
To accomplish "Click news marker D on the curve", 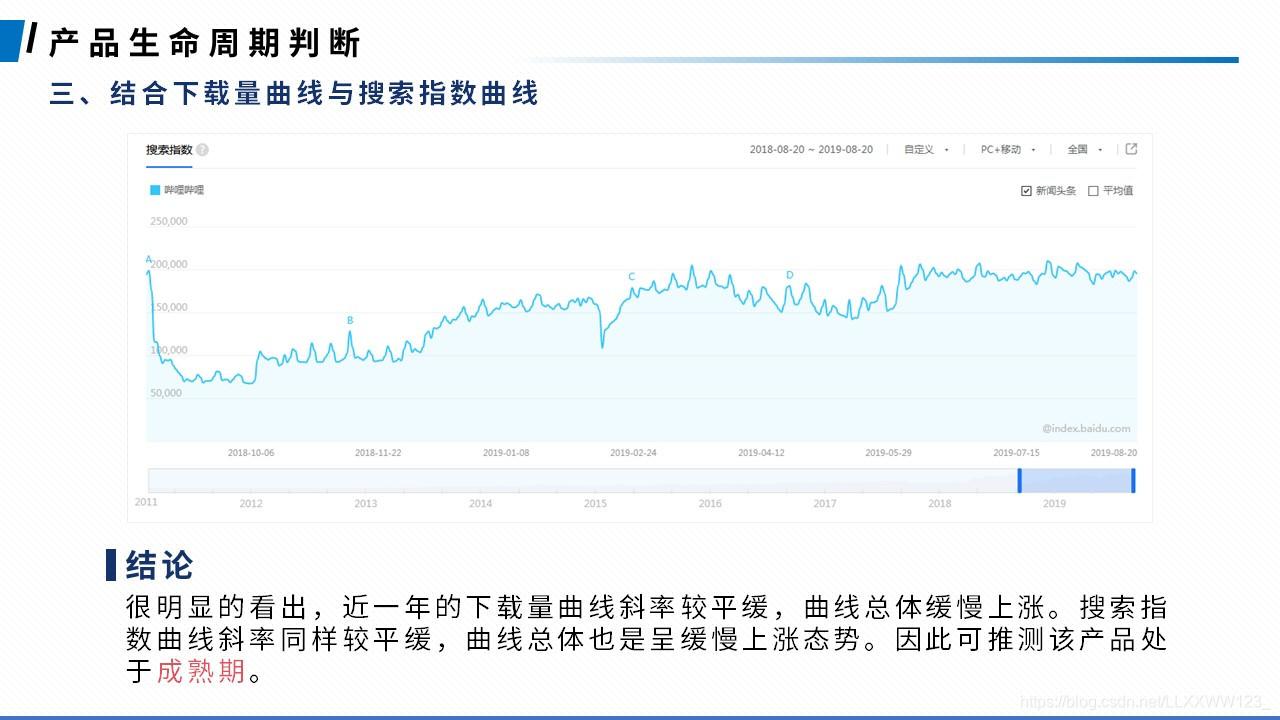I will point(789,275).
